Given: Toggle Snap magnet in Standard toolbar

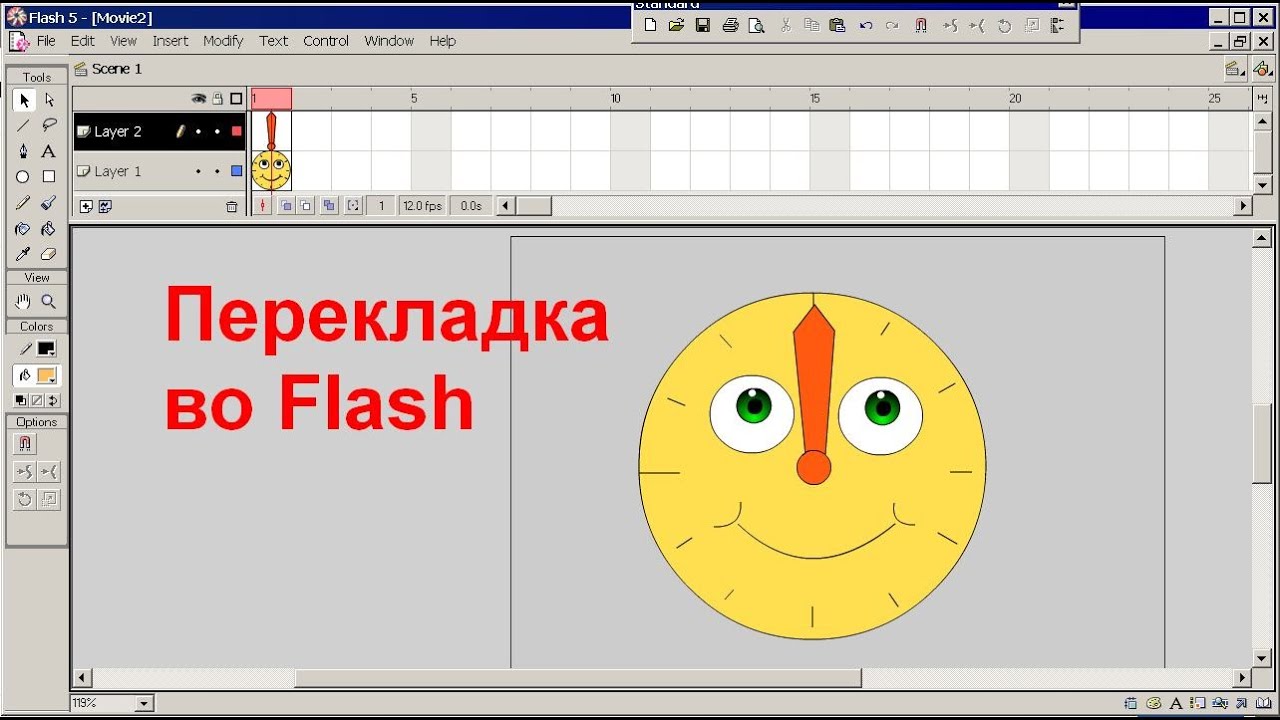Looking at the screenshot, I should point(921,26).
